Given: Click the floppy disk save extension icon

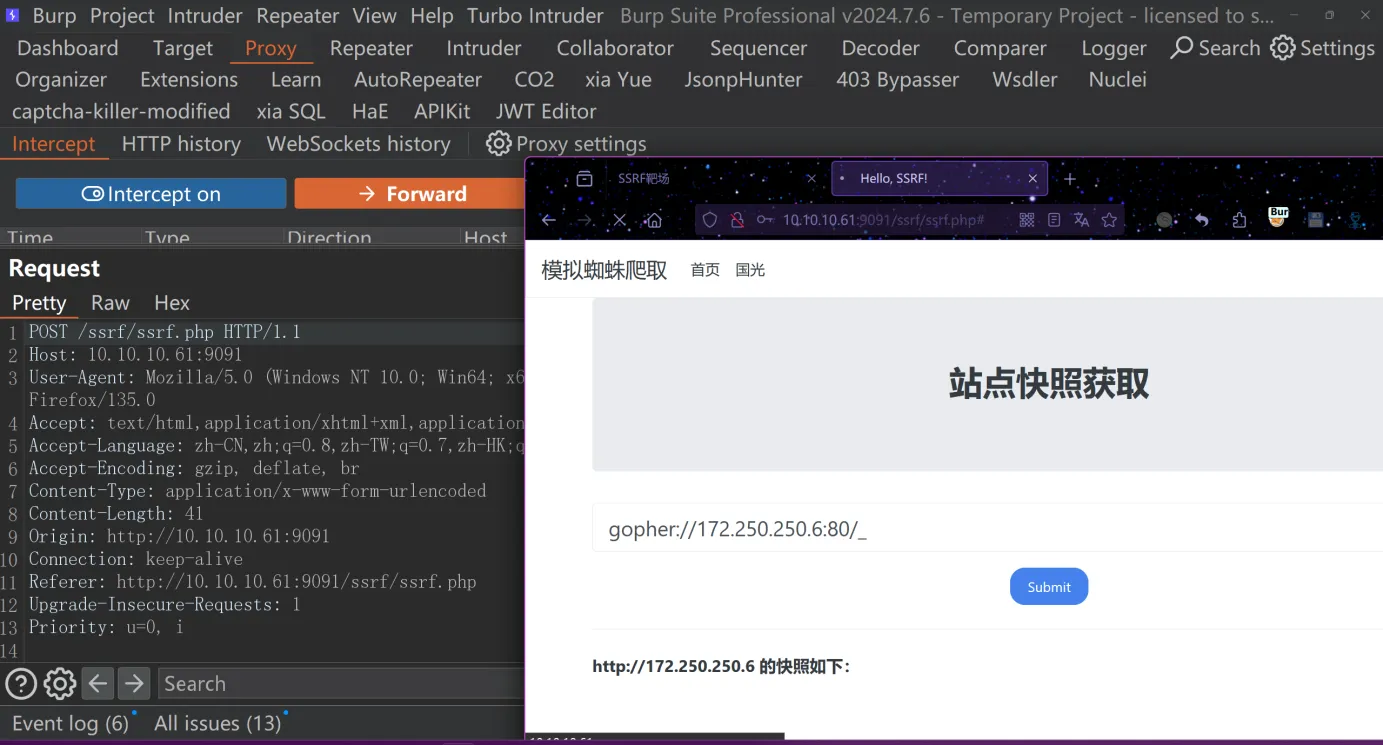Looking at the screenshot, I should point(1316,220).
